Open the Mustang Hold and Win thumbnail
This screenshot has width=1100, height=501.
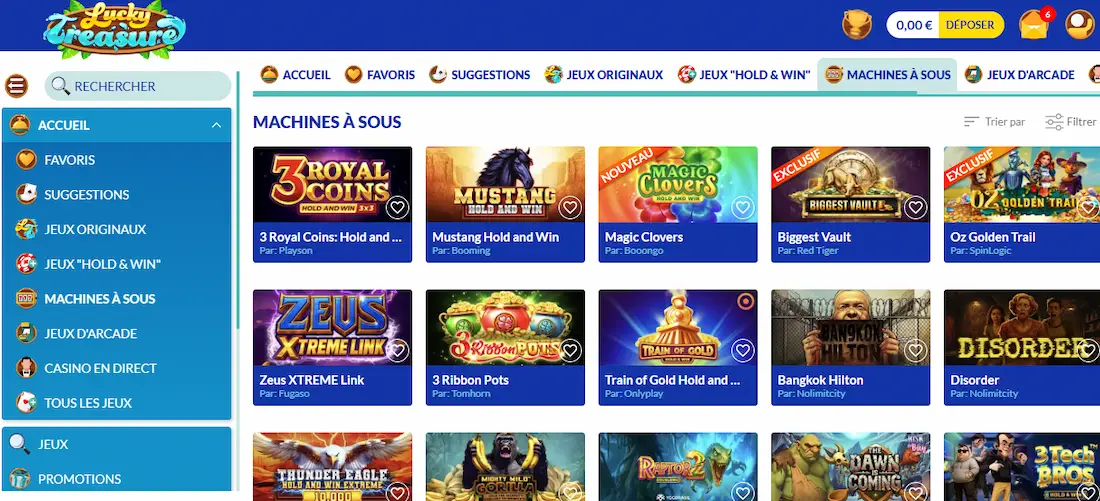505,185
